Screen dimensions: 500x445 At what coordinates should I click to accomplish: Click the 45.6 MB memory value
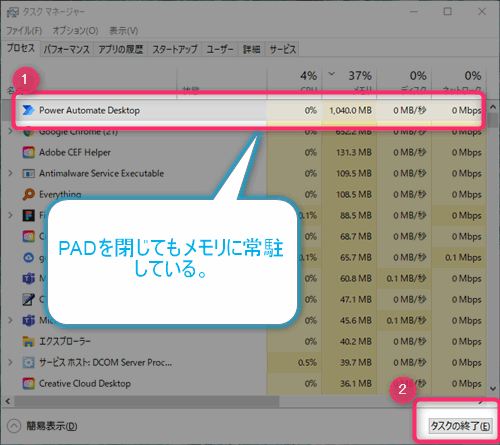356,320
